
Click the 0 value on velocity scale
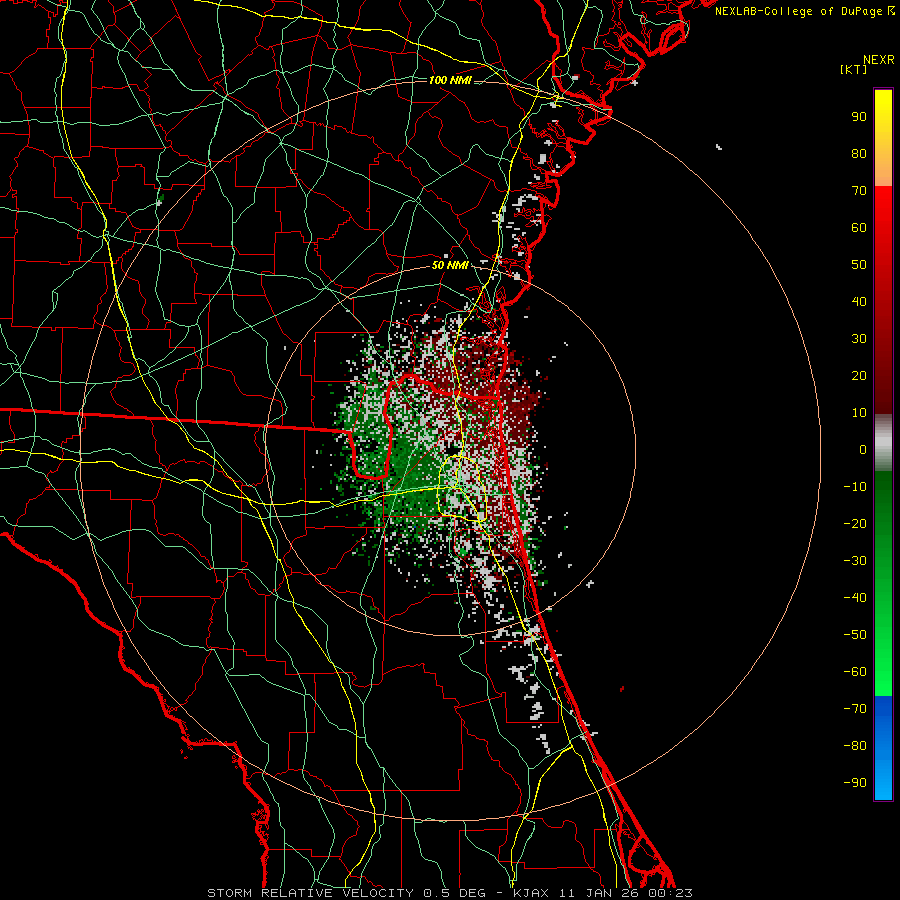863,449
